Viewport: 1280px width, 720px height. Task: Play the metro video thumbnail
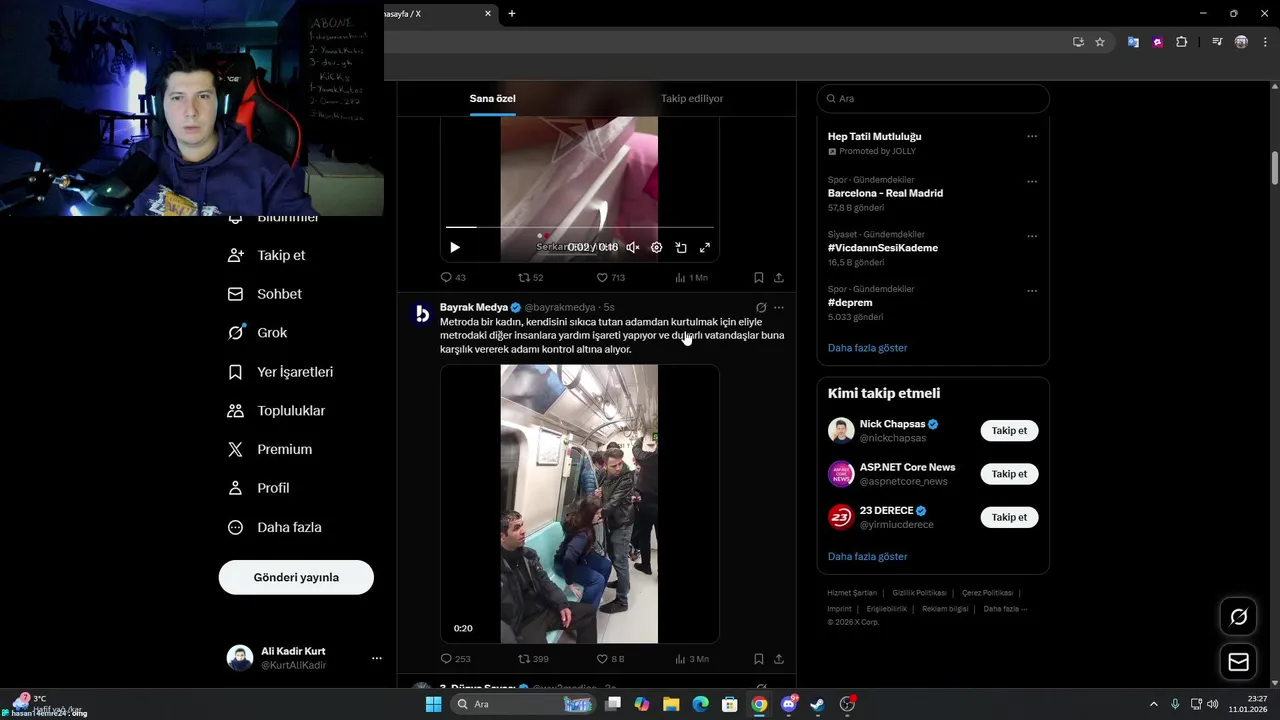579,503
